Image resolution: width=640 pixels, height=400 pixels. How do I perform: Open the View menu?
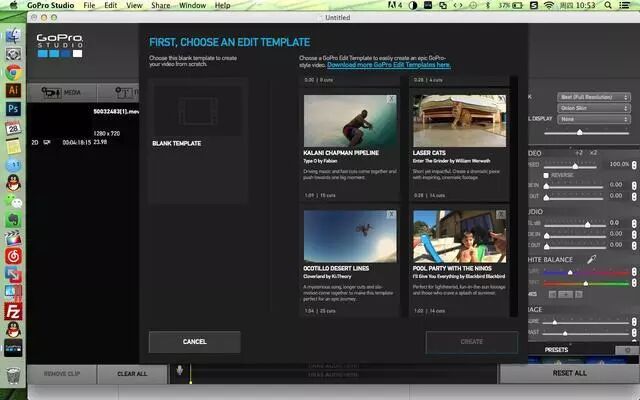coord(134,5)
